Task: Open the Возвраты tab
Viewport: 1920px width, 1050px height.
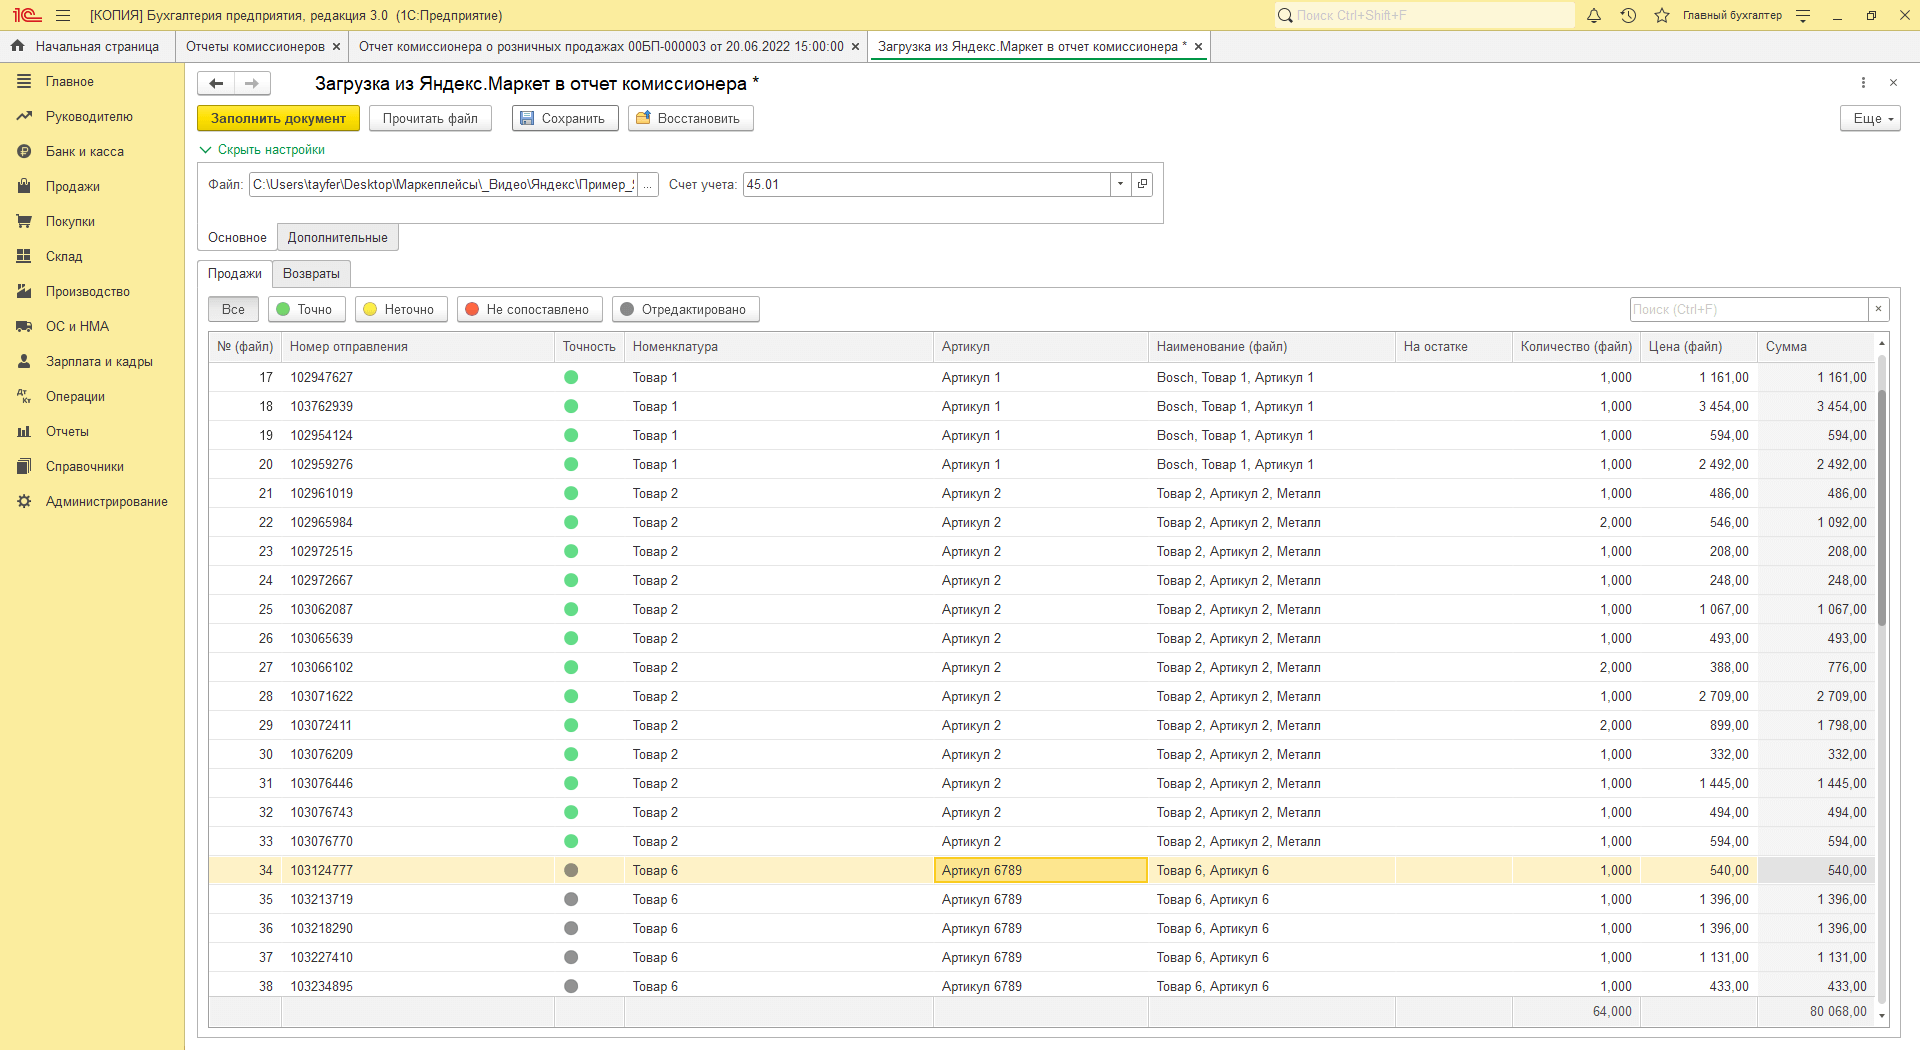Action: [x=311, y=274]
